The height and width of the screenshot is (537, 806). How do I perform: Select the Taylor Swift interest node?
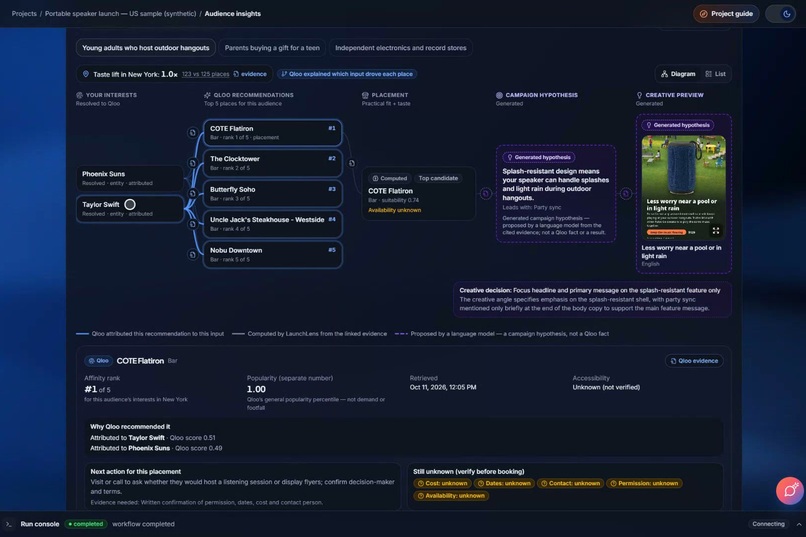[x=130, y=209]
